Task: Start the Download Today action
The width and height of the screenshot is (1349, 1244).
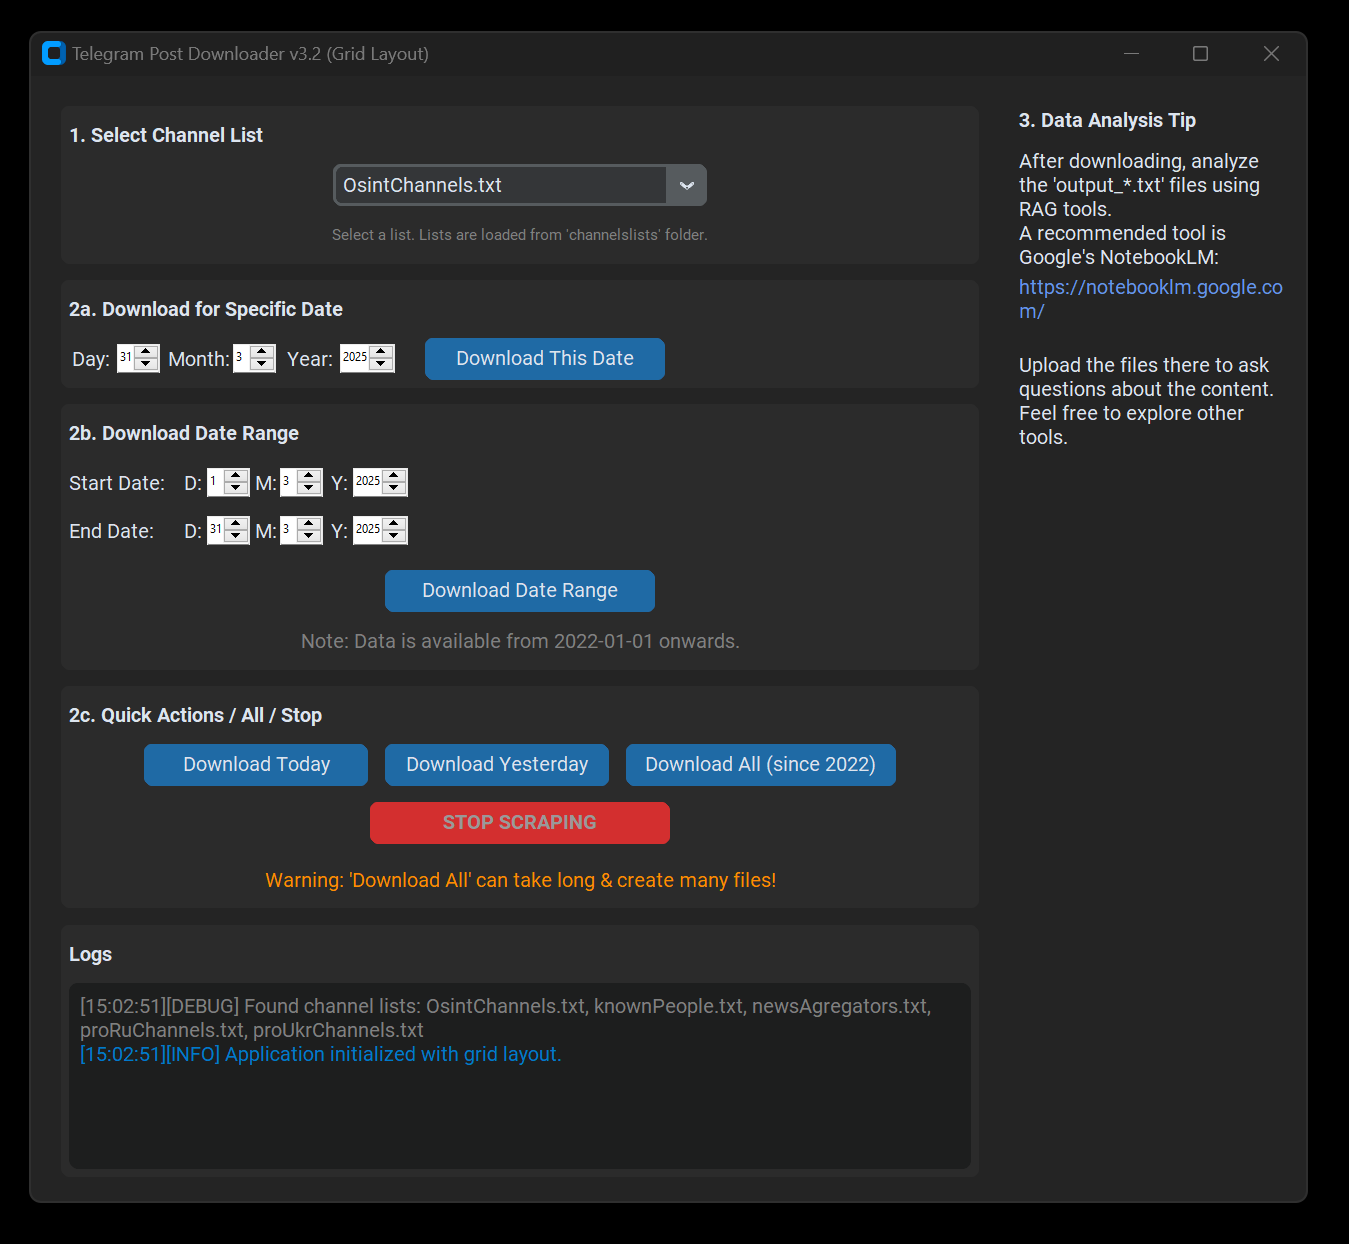Action: coord(256,765)
